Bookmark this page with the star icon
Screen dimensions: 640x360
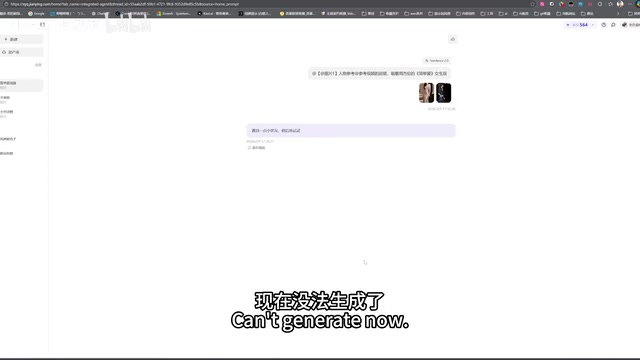(x=532, y=4)
